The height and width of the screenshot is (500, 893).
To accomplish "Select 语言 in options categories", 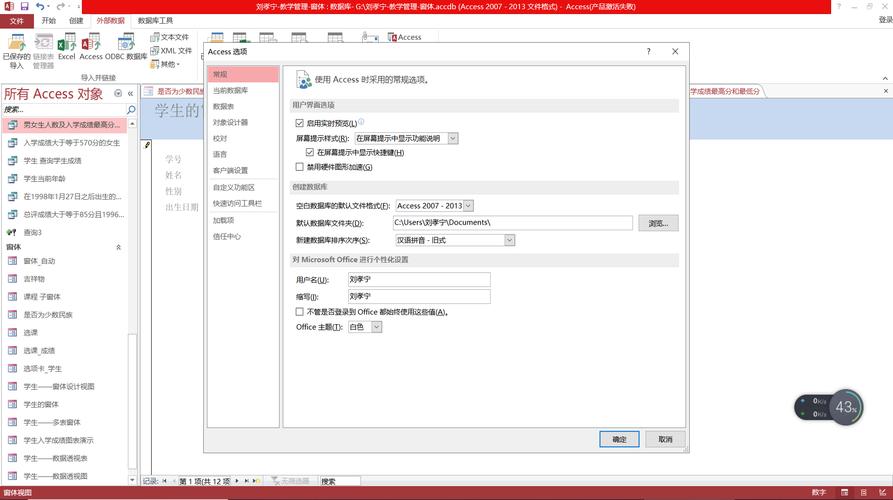I will coord(243,154).
